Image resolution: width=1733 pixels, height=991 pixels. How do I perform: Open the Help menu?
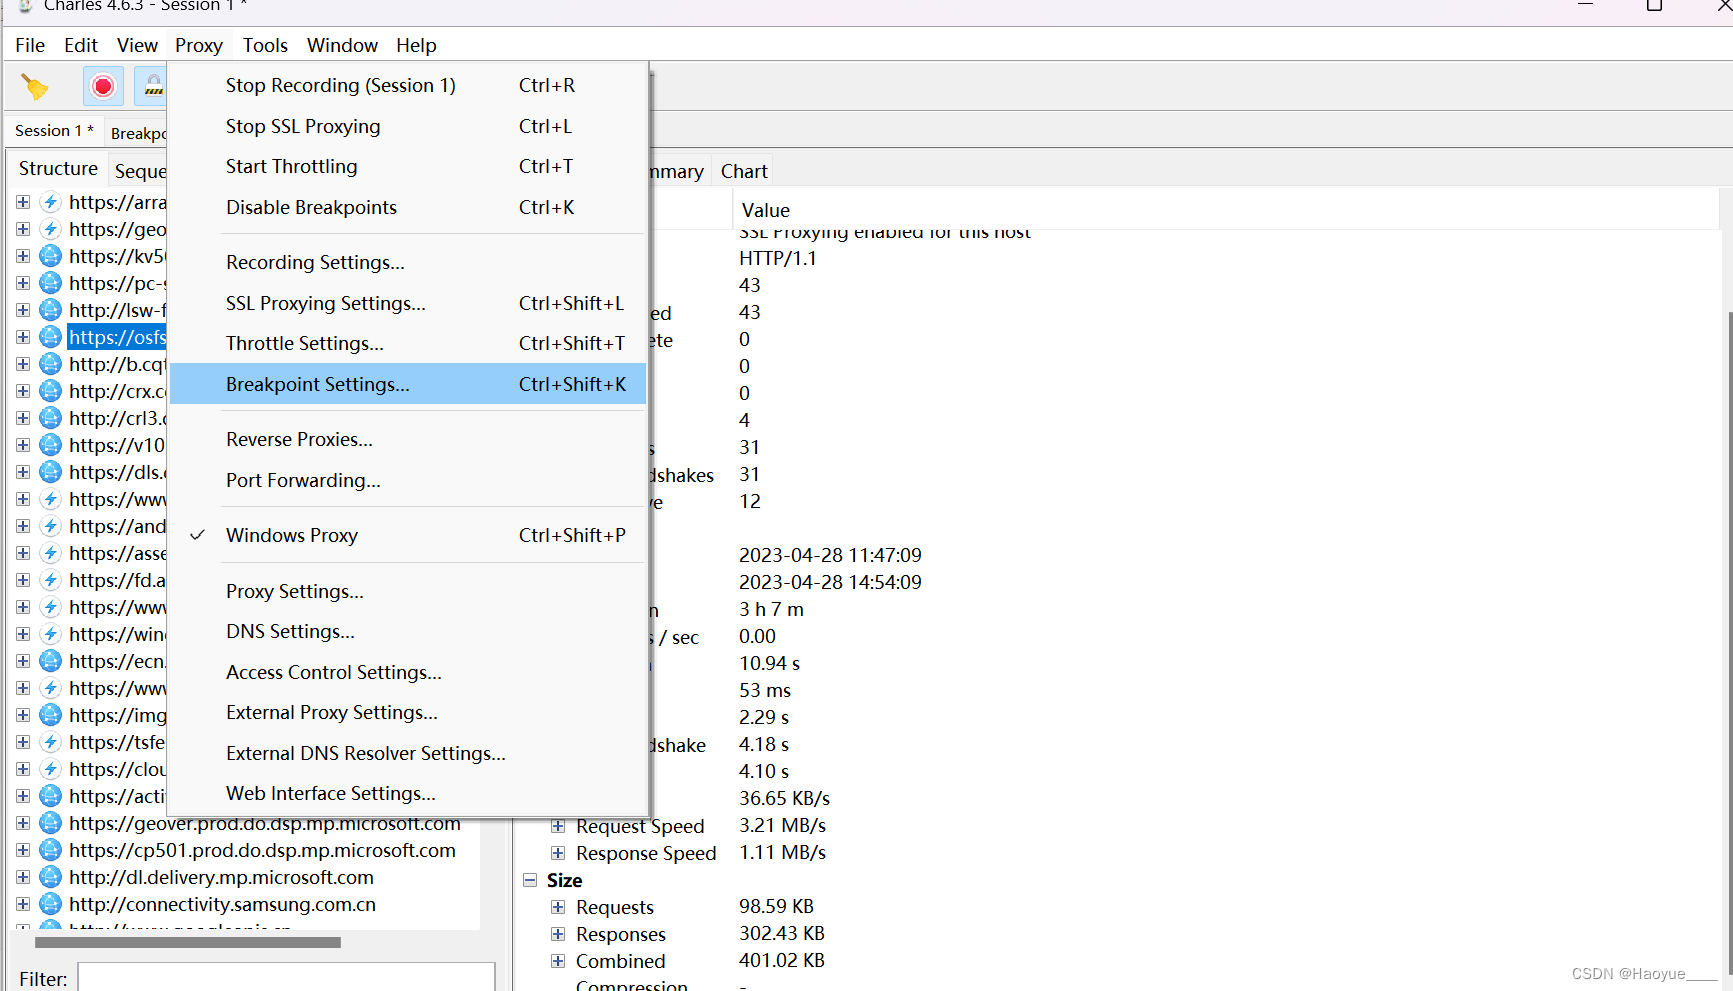click(416, 45)
